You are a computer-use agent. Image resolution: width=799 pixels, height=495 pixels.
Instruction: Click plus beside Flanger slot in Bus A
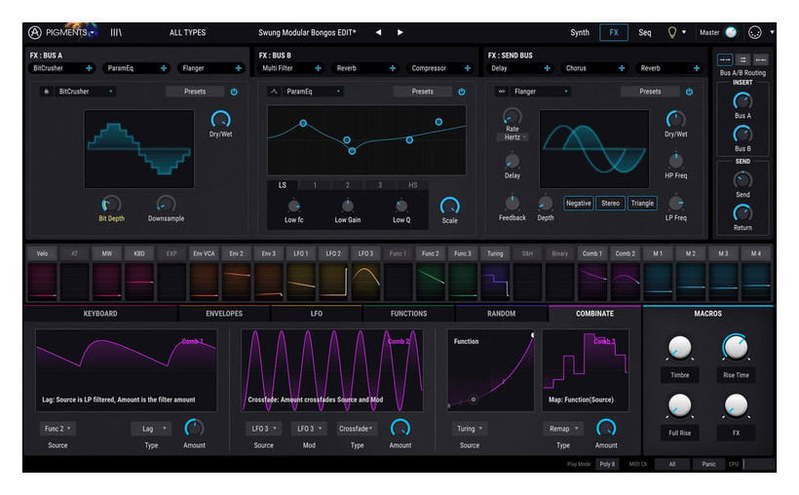click(238, 68)
